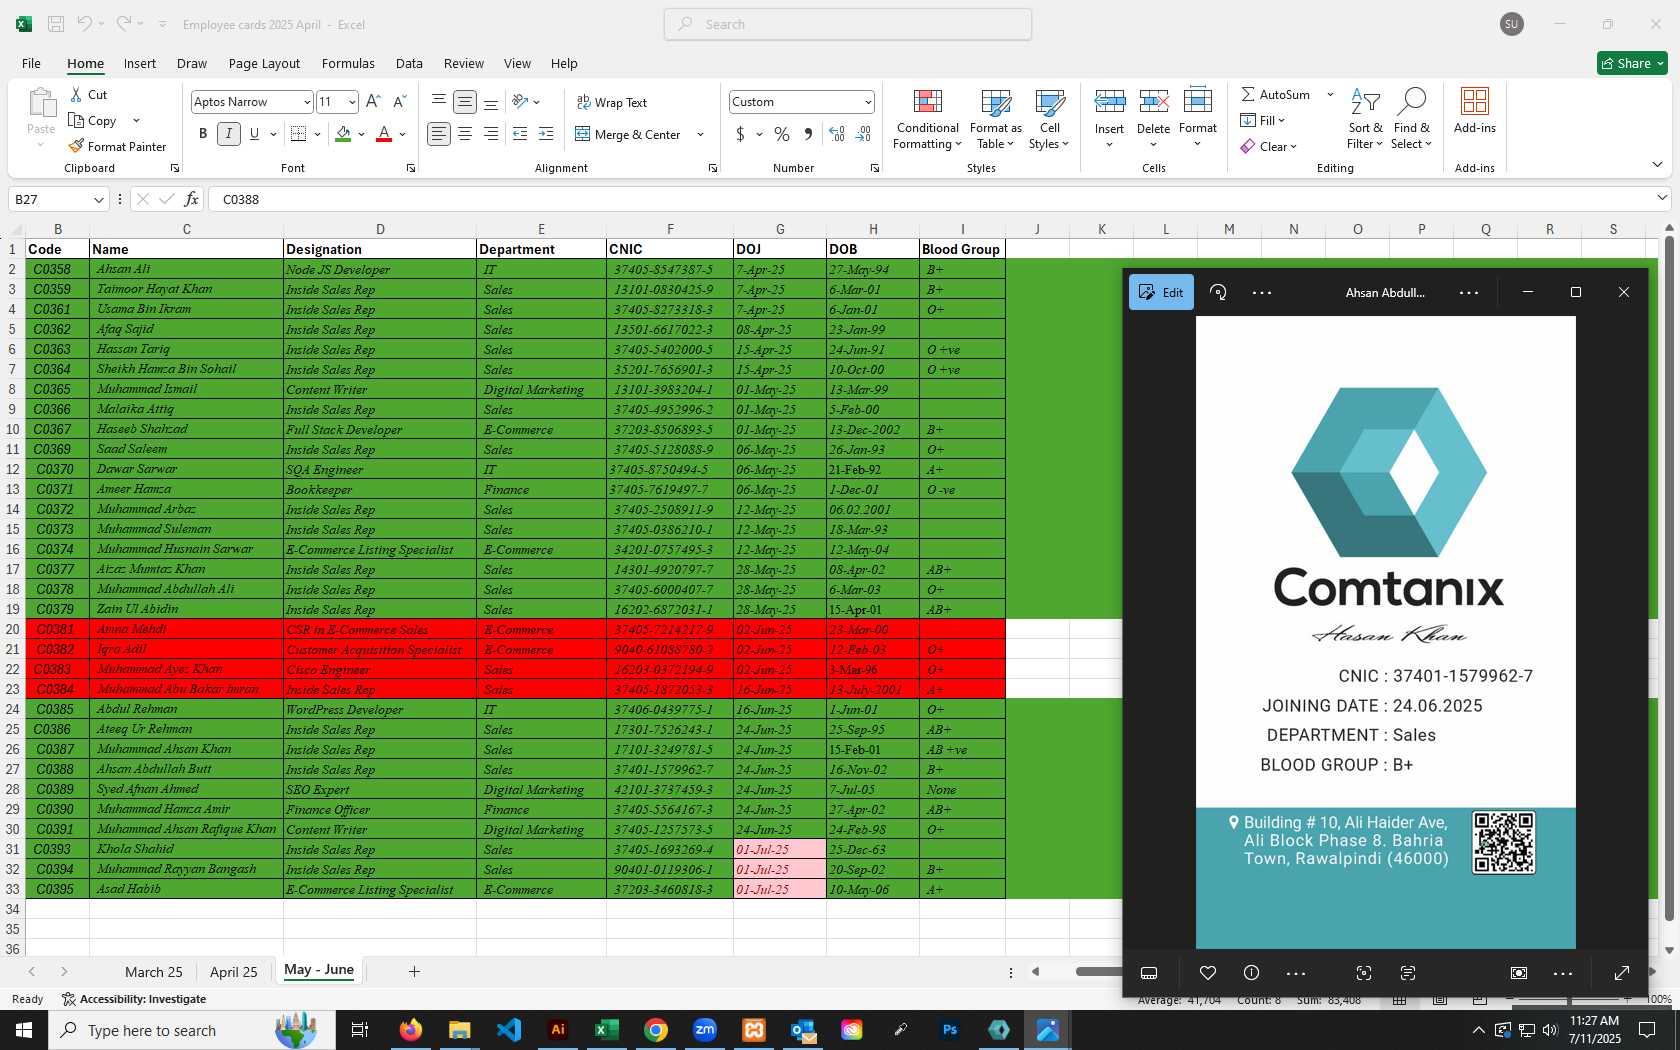Open Sort & Filter menu
Viewport: 1680px width, 1050px height.
coord(1365,119)
